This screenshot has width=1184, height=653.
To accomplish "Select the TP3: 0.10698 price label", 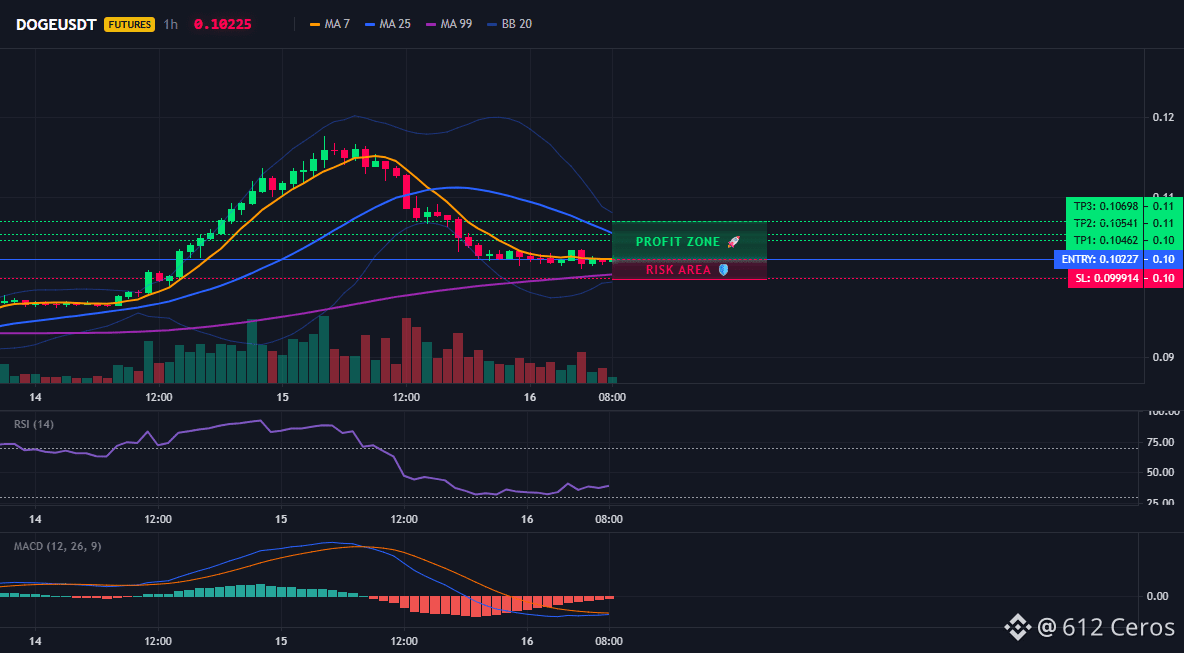I will coord(1105,206).
